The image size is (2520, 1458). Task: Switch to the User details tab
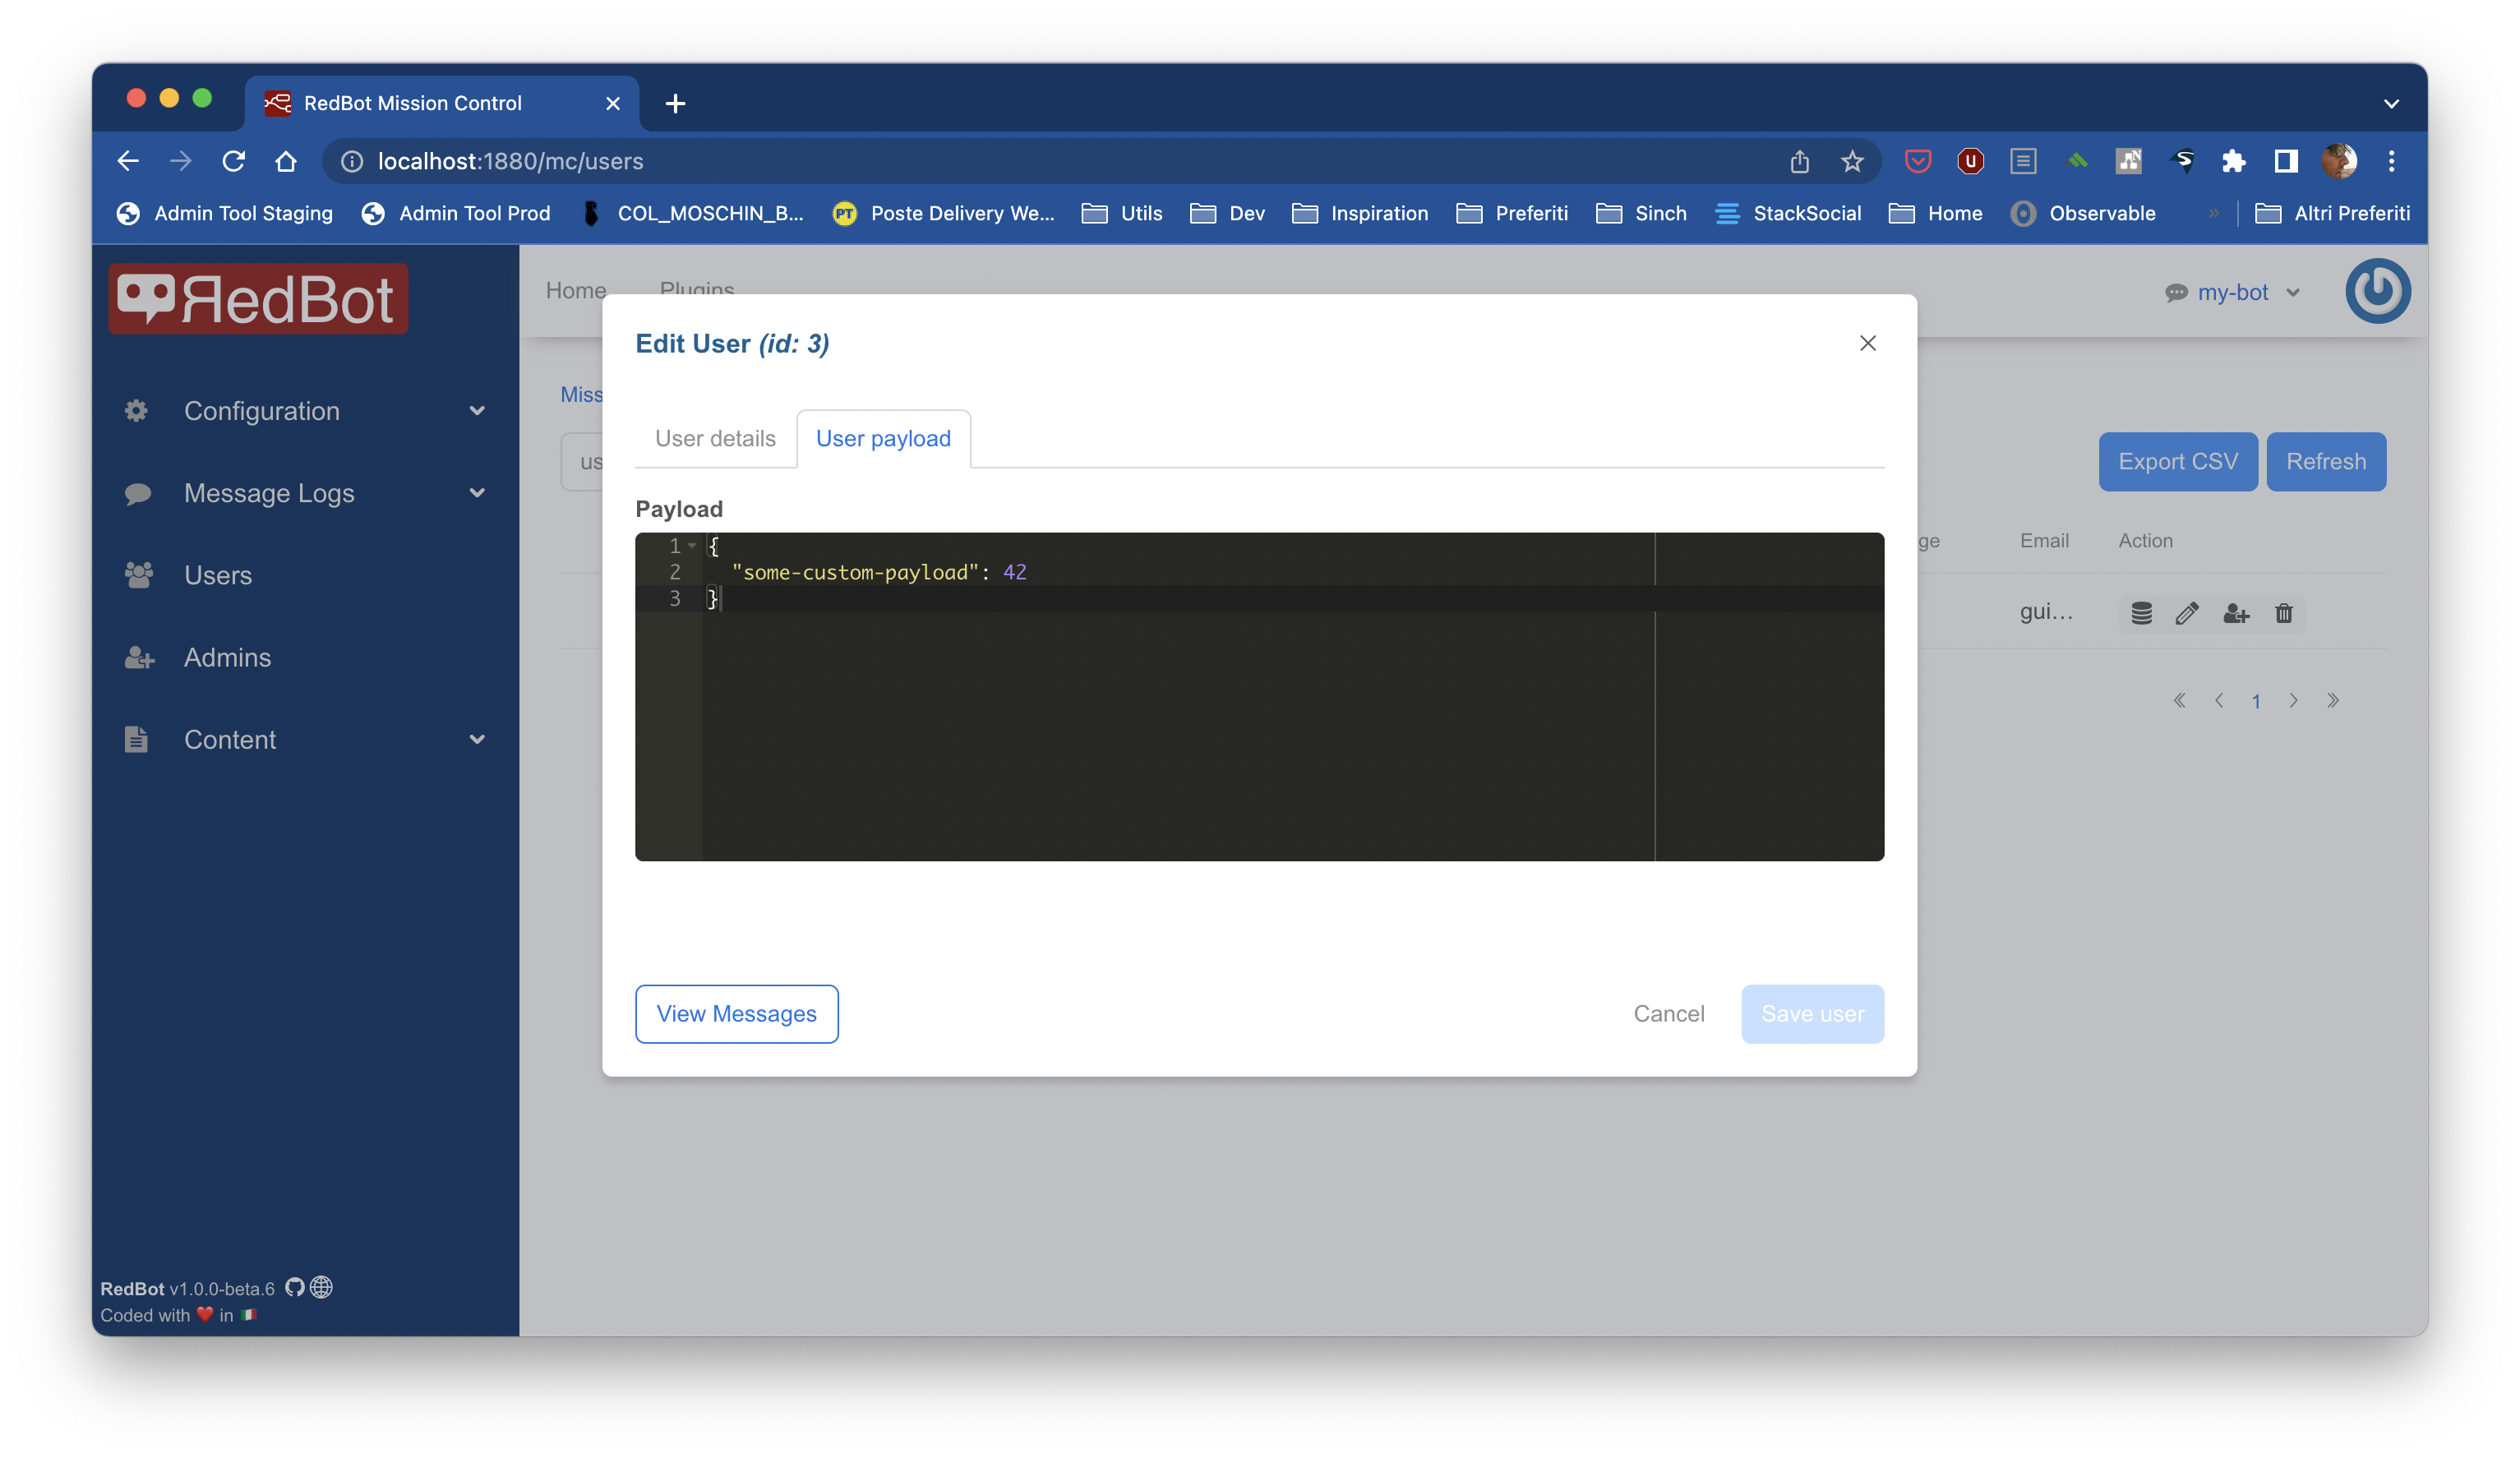tap(714, 438)
